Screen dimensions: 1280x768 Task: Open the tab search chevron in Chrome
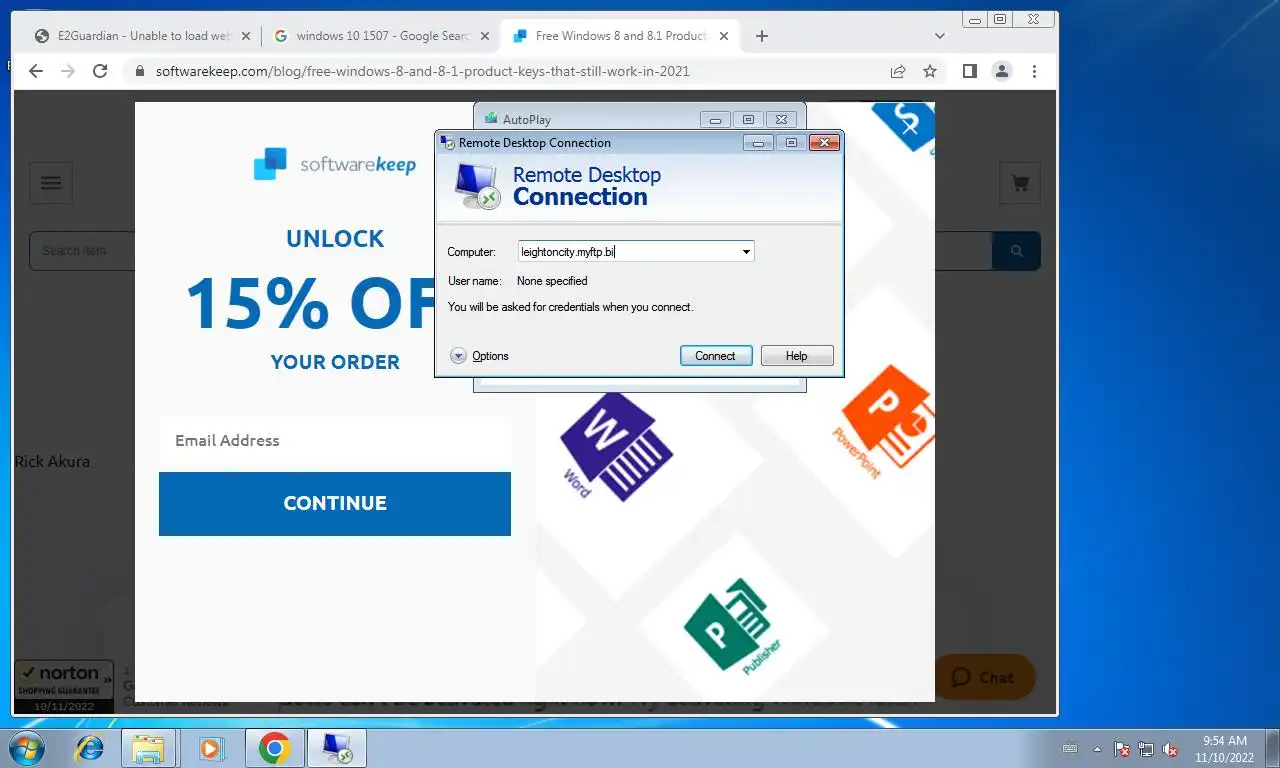coord(939,36)
